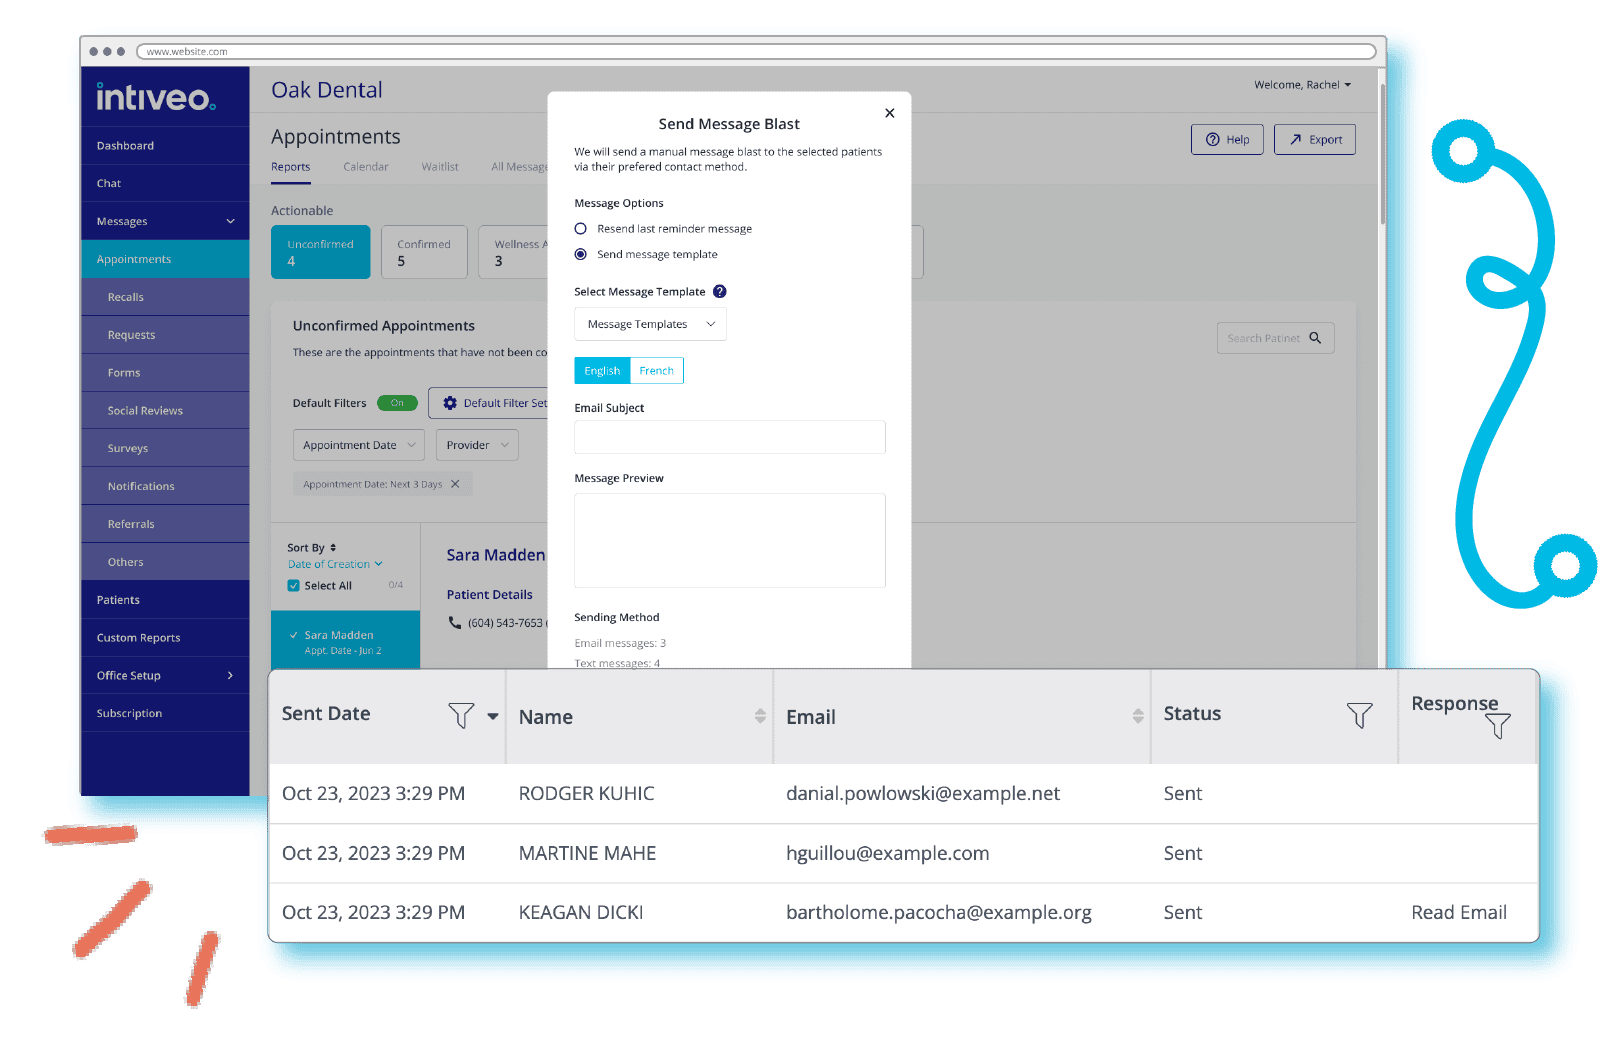Open the Sent Date dropdown caret
The image size is (1619, 1038).
pos(493,716)
